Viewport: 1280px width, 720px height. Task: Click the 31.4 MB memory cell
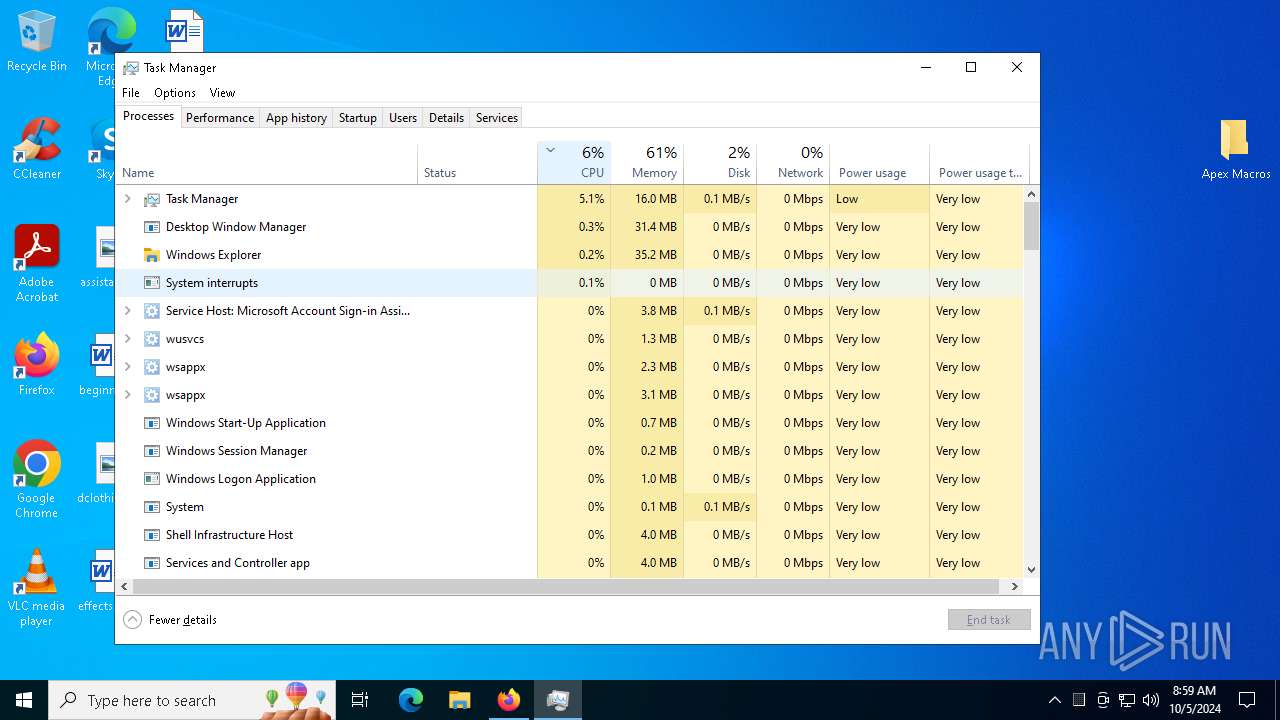647,227
